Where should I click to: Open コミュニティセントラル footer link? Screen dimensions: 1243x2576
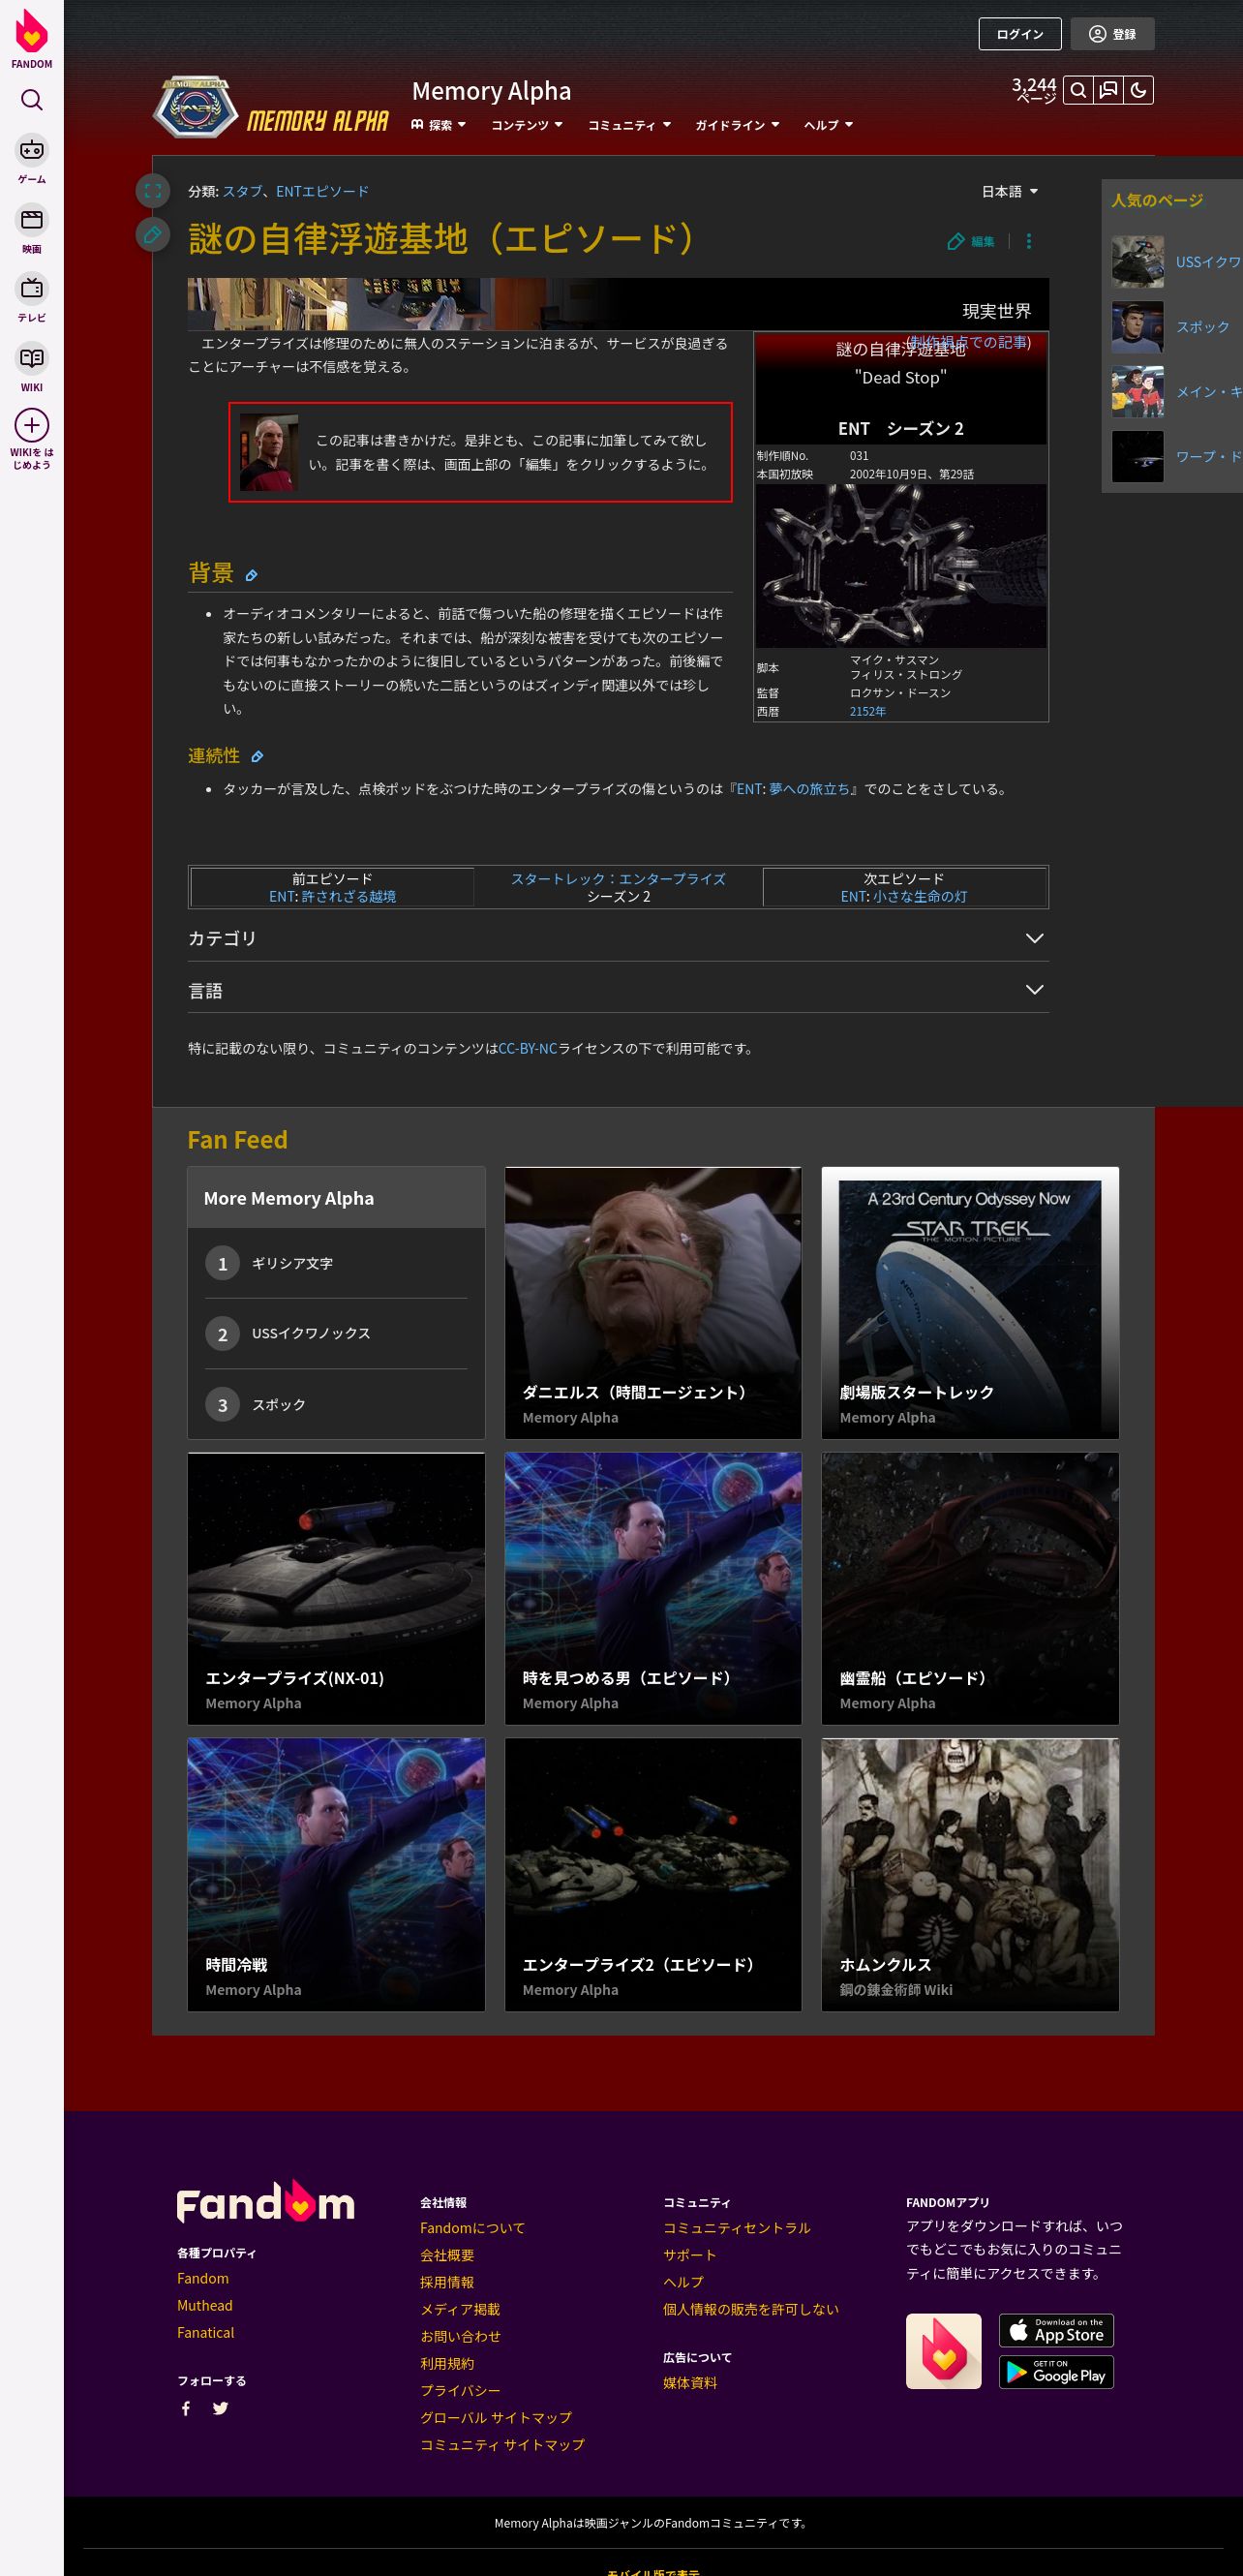pos(737,2228)
